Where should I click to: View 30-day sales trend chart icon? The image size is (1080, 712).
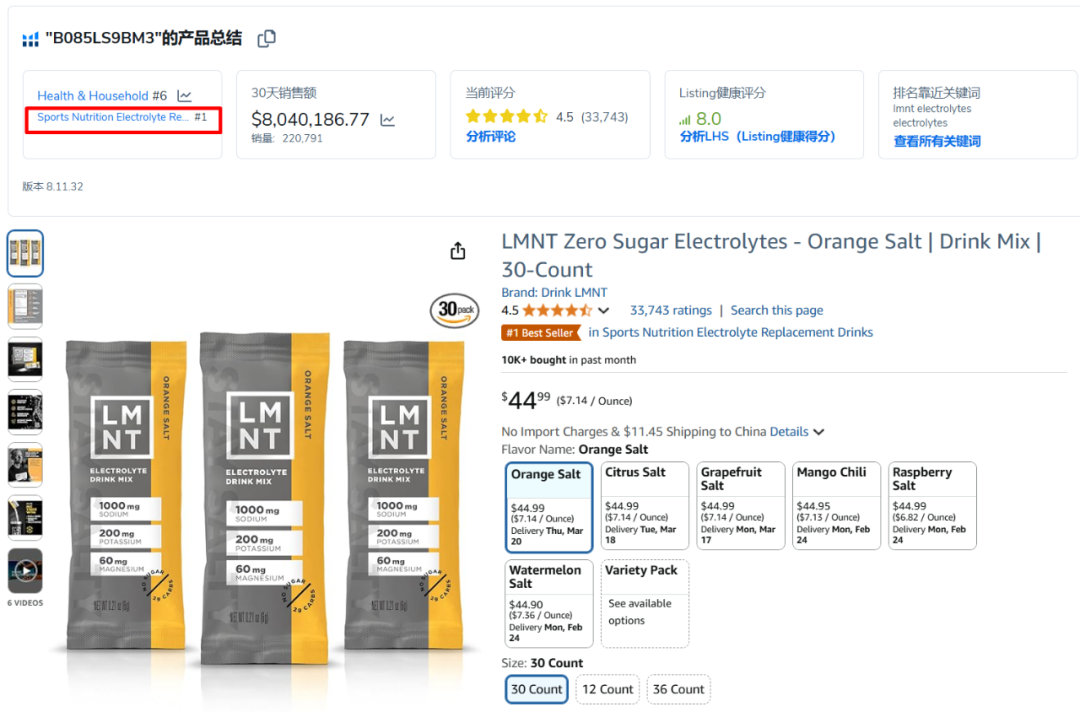[x=388, y=121]
